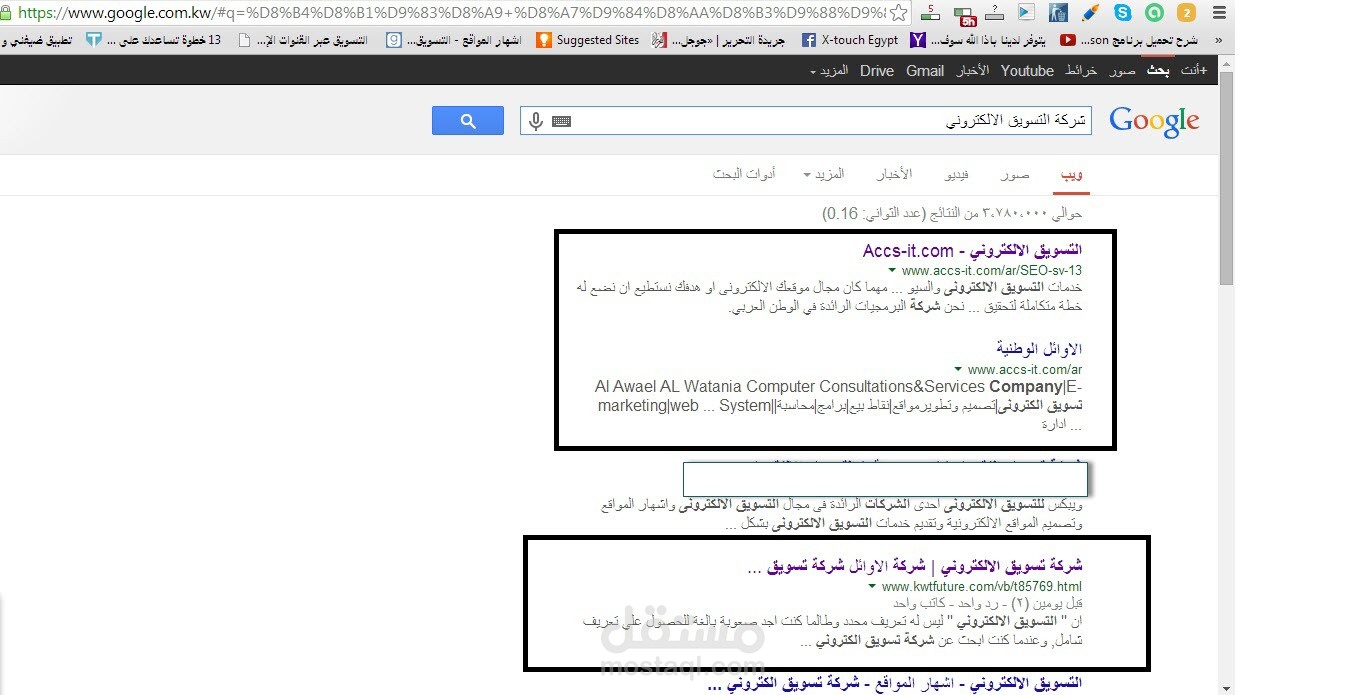Open Drive in the Google bar
Screen dimensions: 1366x695
point(877,71)
